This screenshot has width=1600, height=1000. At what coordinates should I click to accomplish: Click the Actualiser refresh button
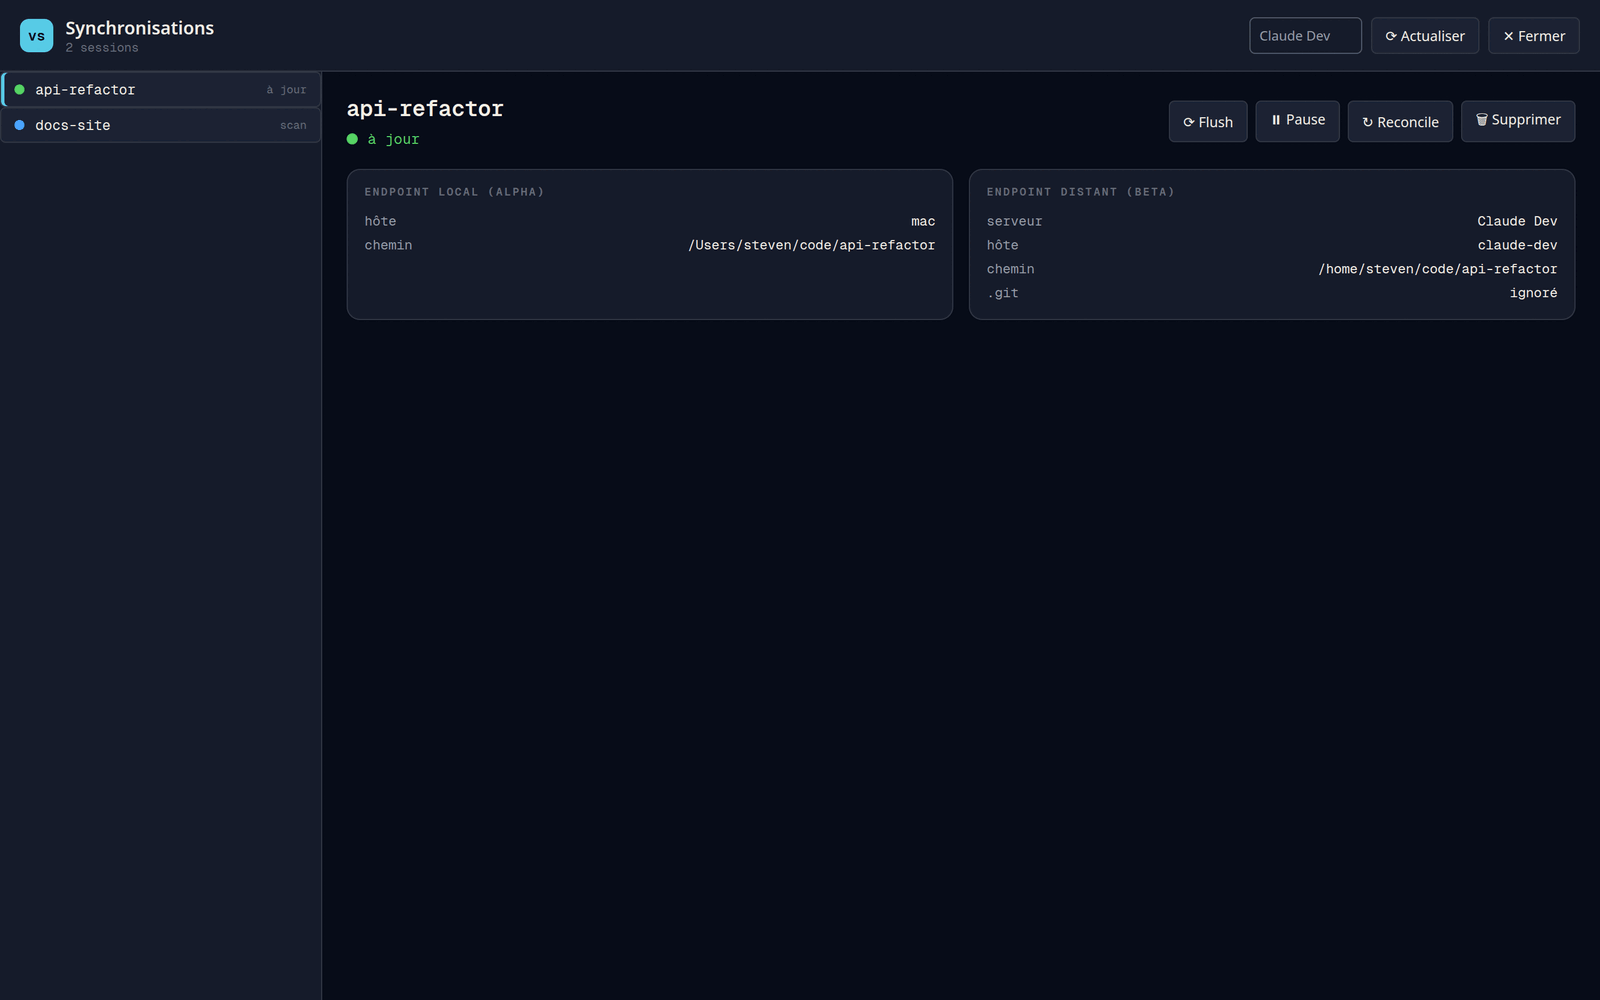pyautogui.click(x=1424, y=36)
